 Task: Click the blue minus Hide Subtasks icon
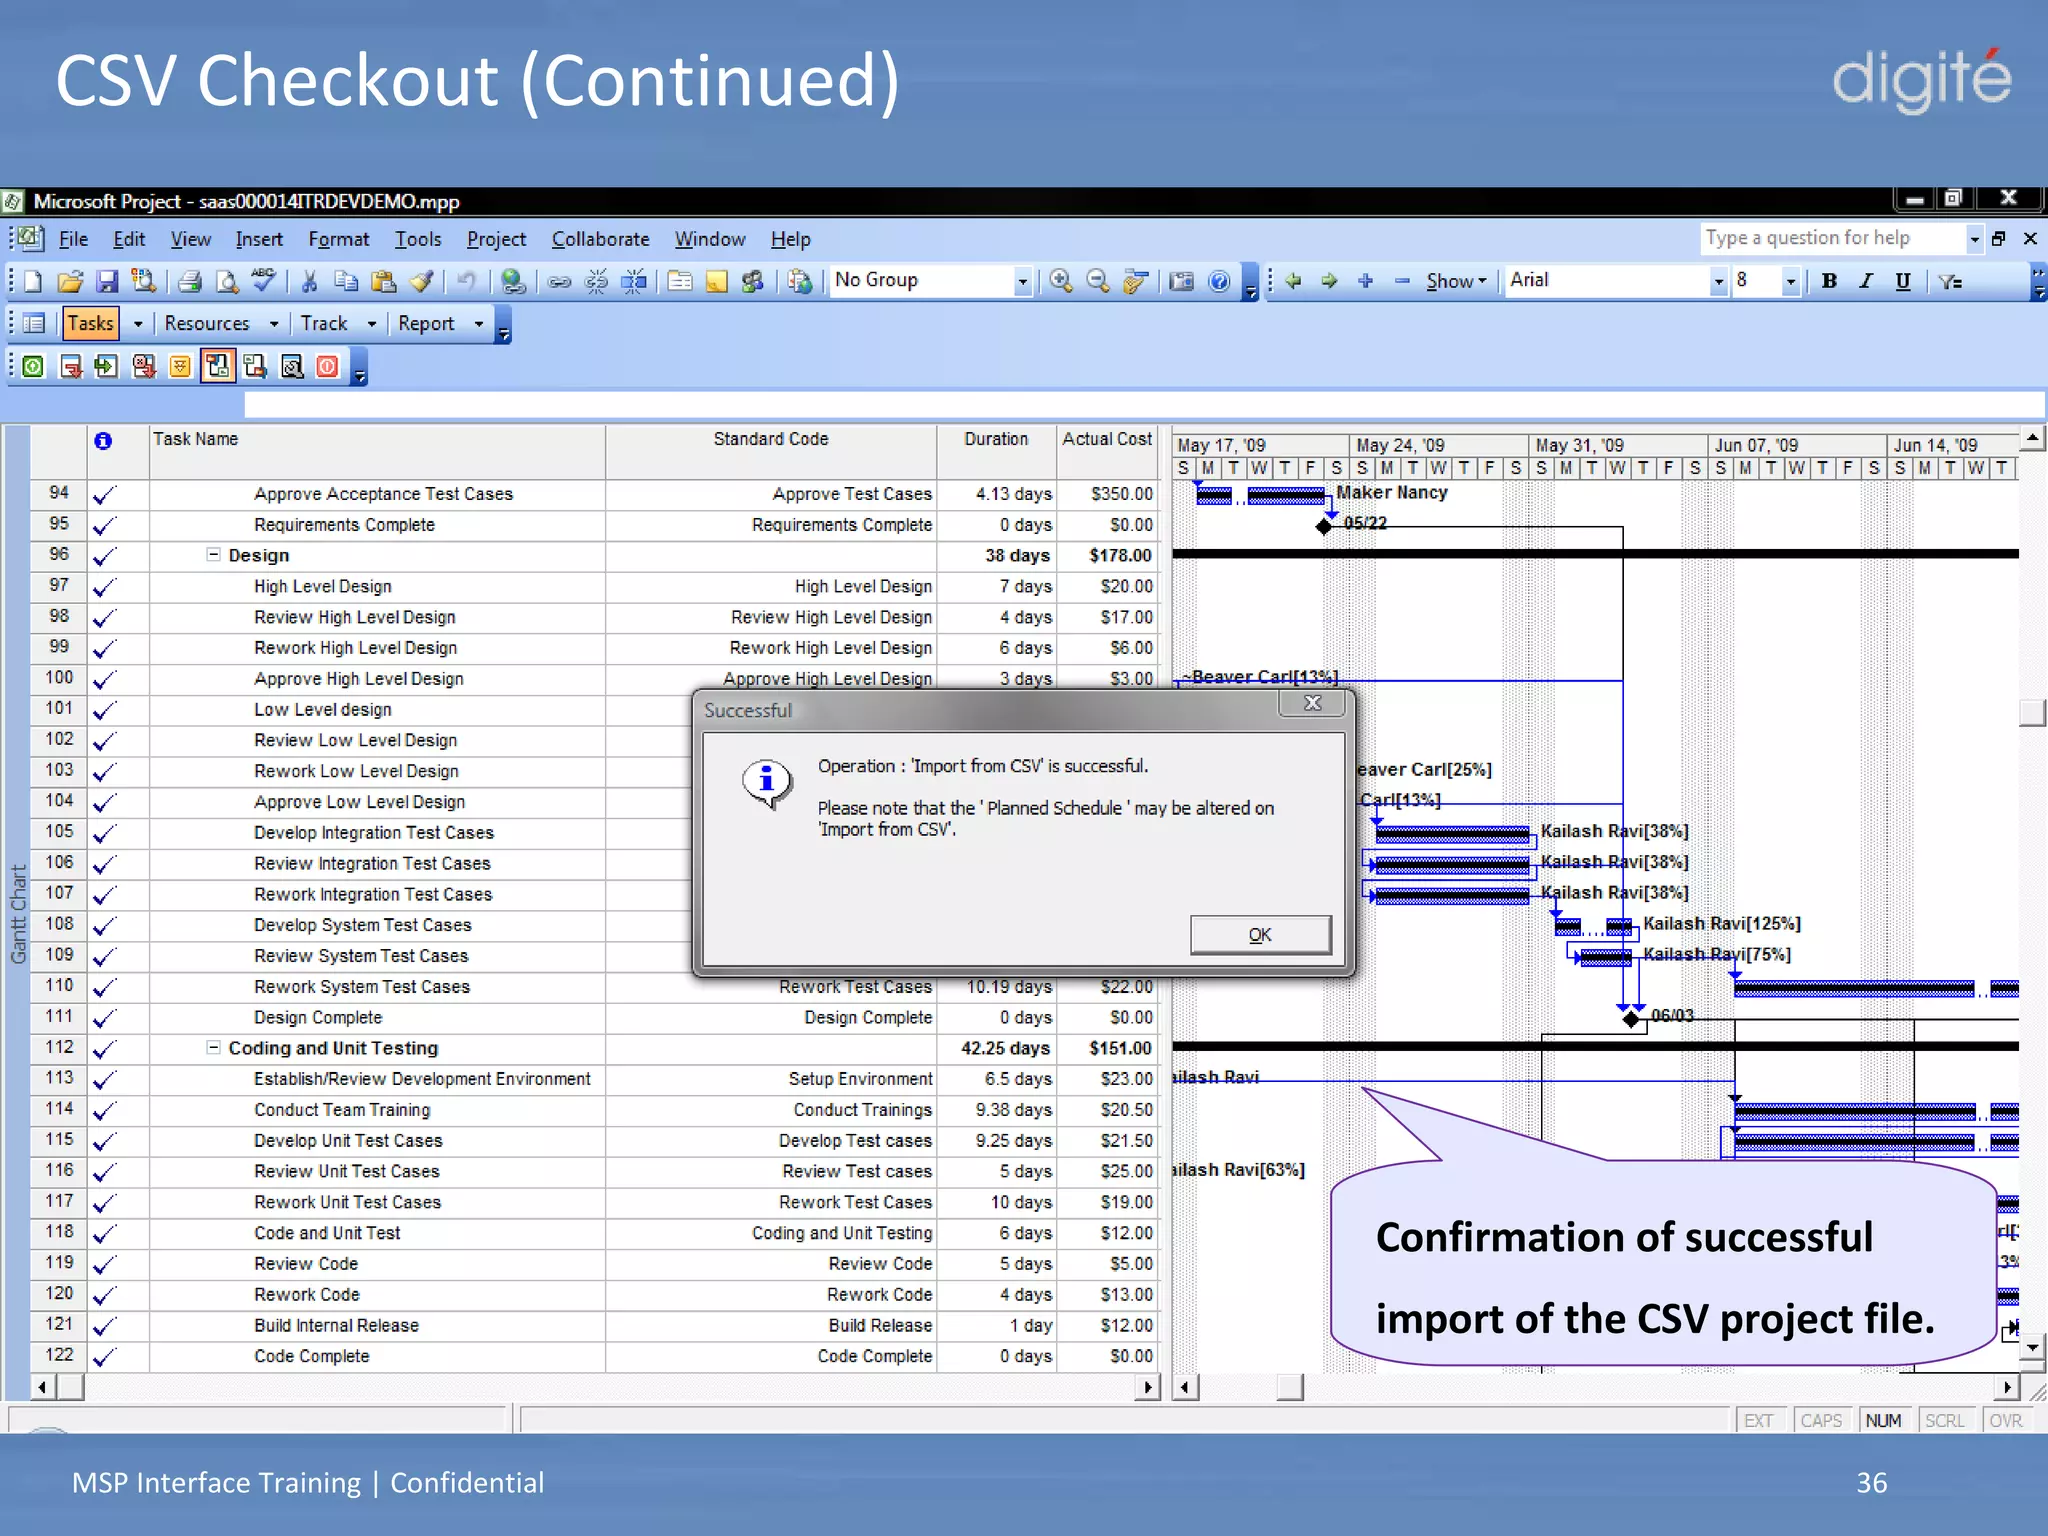(1402, 281)
